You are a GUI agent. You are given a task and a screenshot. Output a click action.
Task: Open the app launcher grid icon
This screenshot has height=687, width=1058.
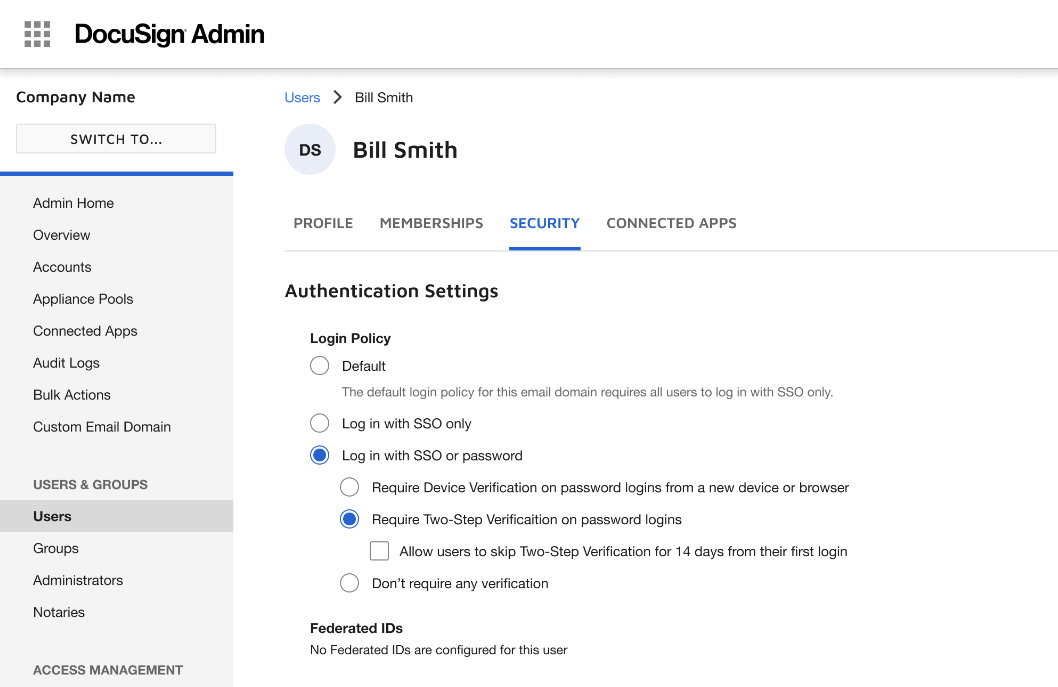point(37,34)
